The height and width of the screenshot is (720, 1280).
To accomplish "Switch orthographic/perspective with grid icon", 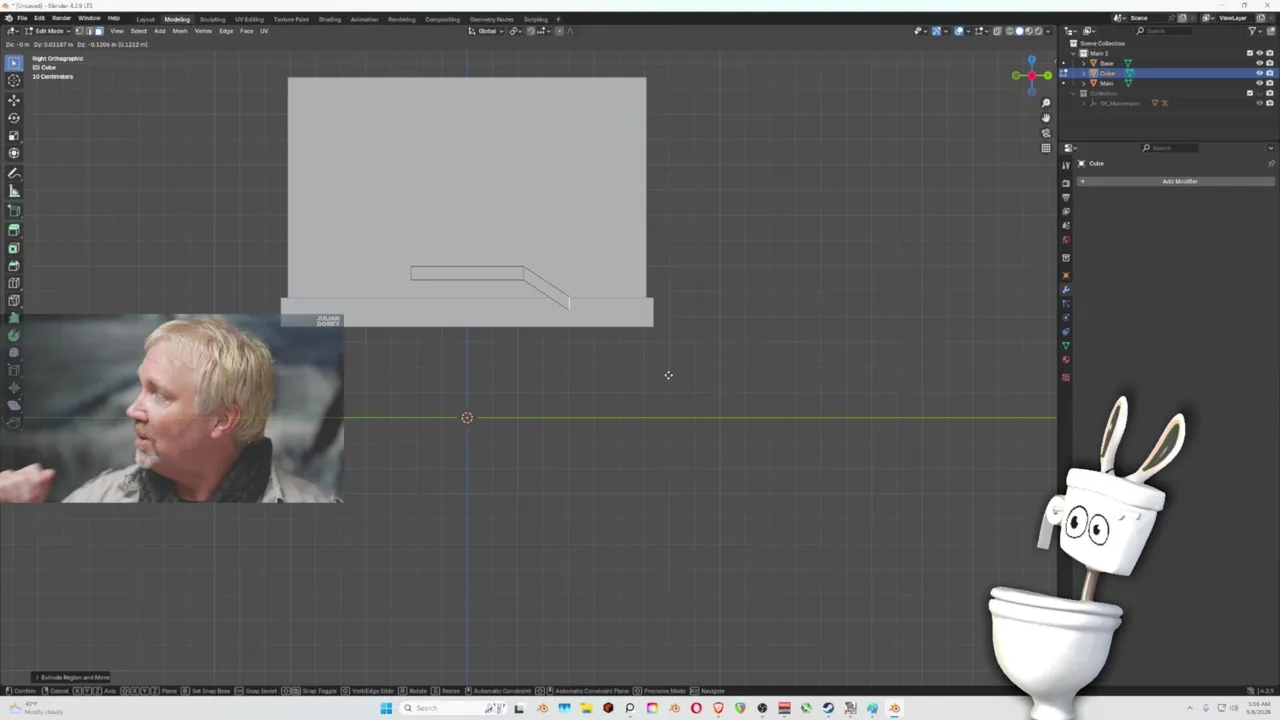I will point(1046,148).
